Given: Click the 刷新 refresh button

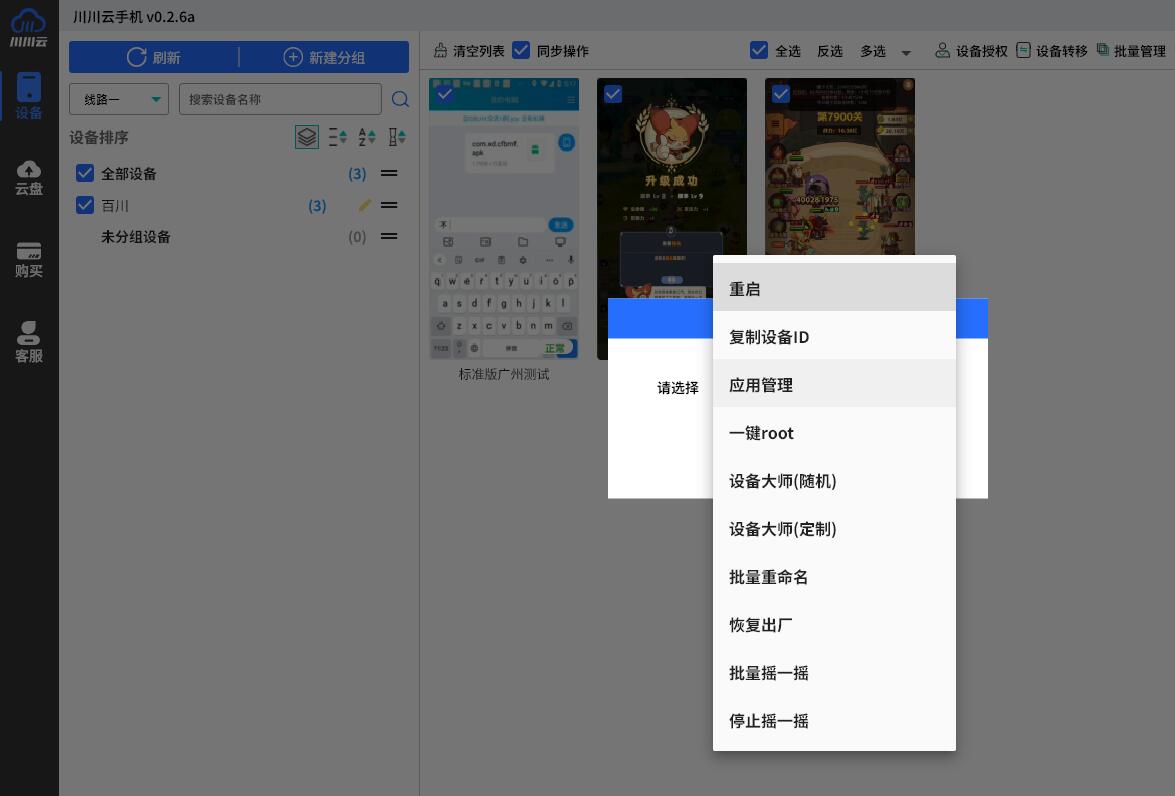Looking at the screenshot, I should click(155, 57).
